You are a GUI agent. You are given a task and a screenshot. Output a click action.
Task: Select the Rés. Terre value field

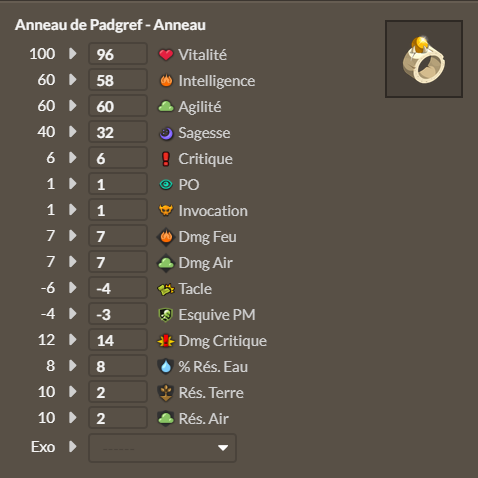pos(118,392)
